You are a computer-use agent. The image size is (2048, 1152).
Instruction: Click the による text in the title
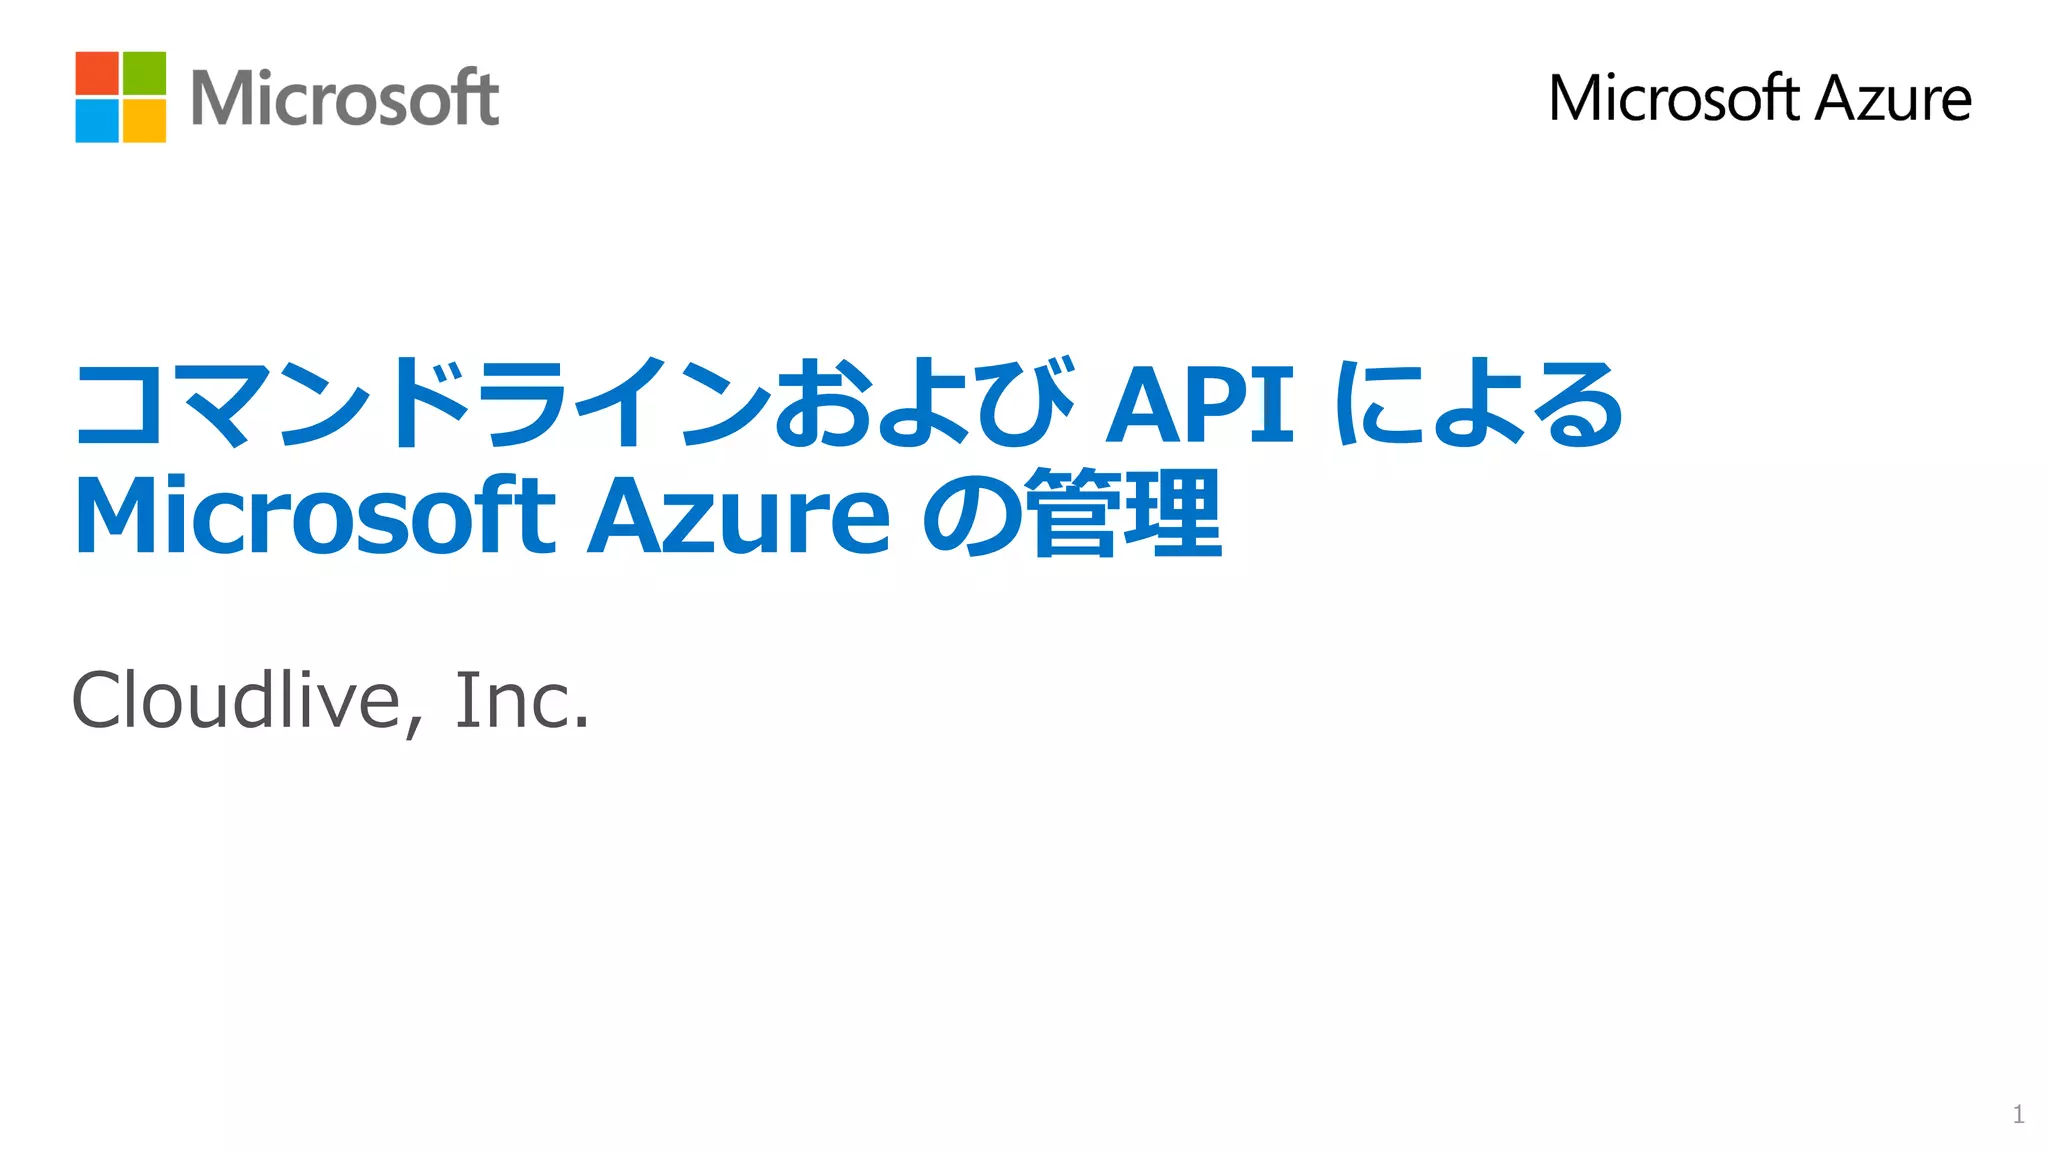click(1478, 404)
